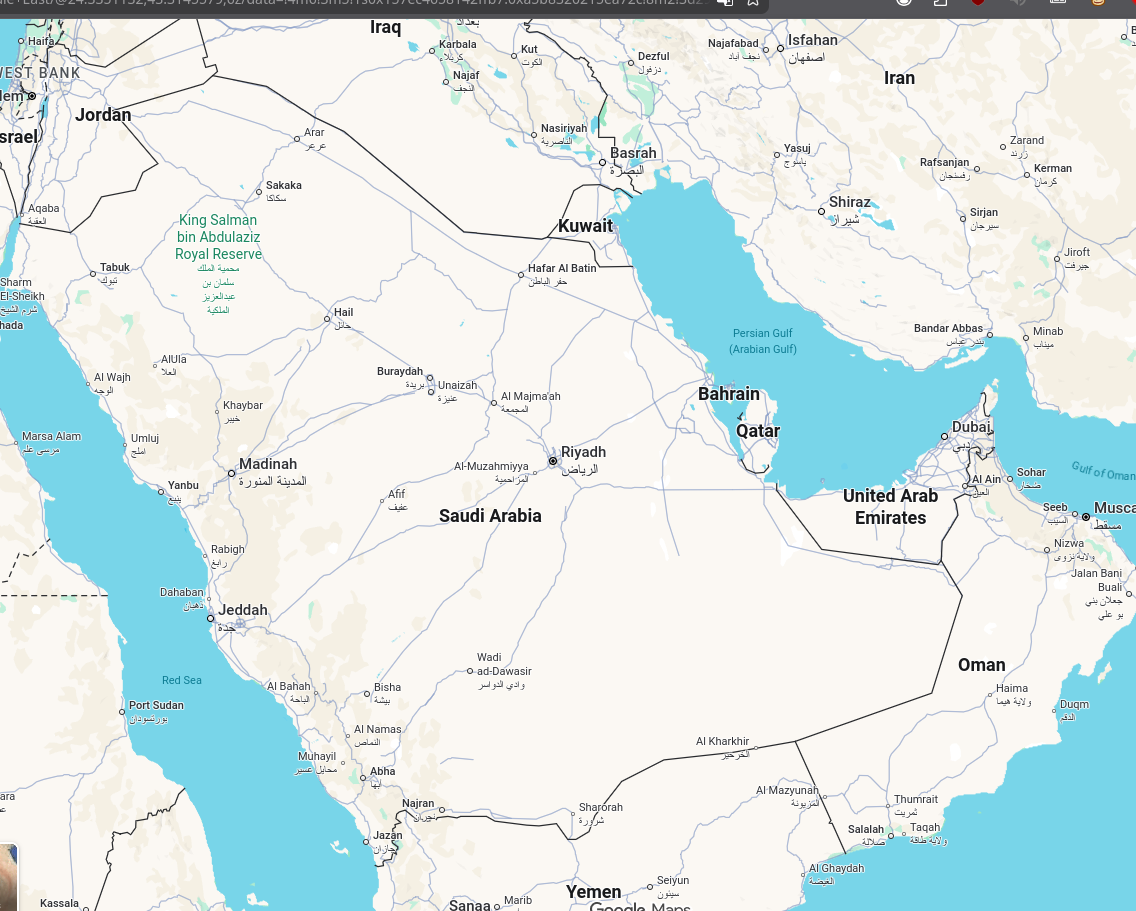
Task: Select the Shiraz city label
Action: [850, 202]
